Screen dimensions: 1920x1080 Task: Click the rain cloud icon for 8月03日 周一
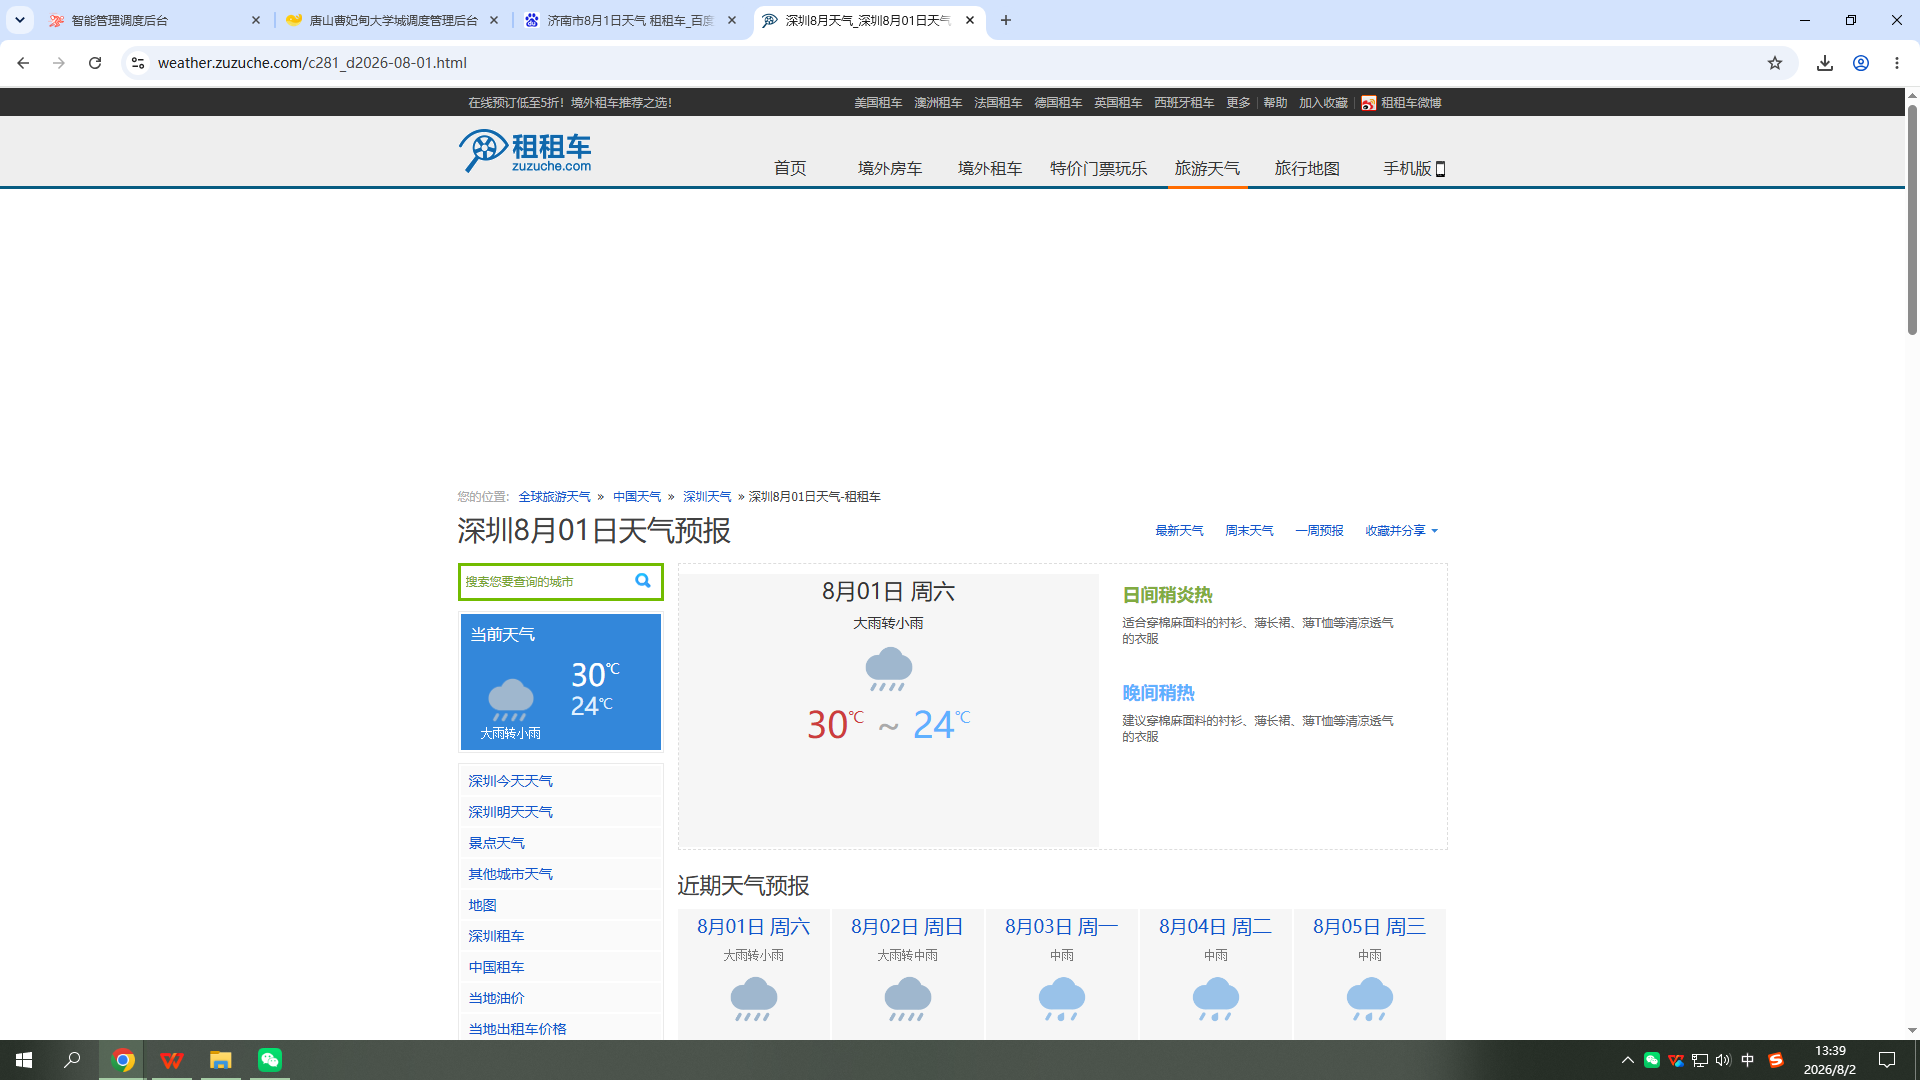point(1062,999)
